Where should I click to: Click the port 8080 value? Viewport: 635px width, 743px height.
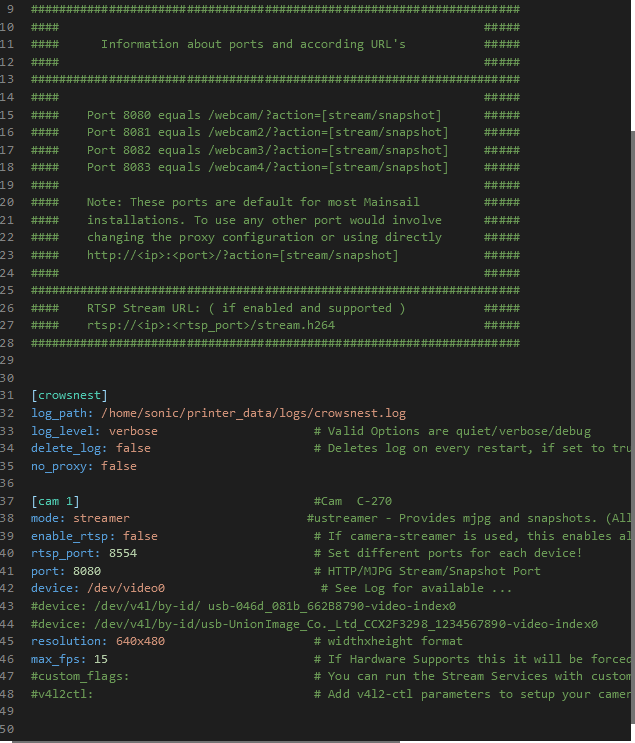tap(87, 571)
